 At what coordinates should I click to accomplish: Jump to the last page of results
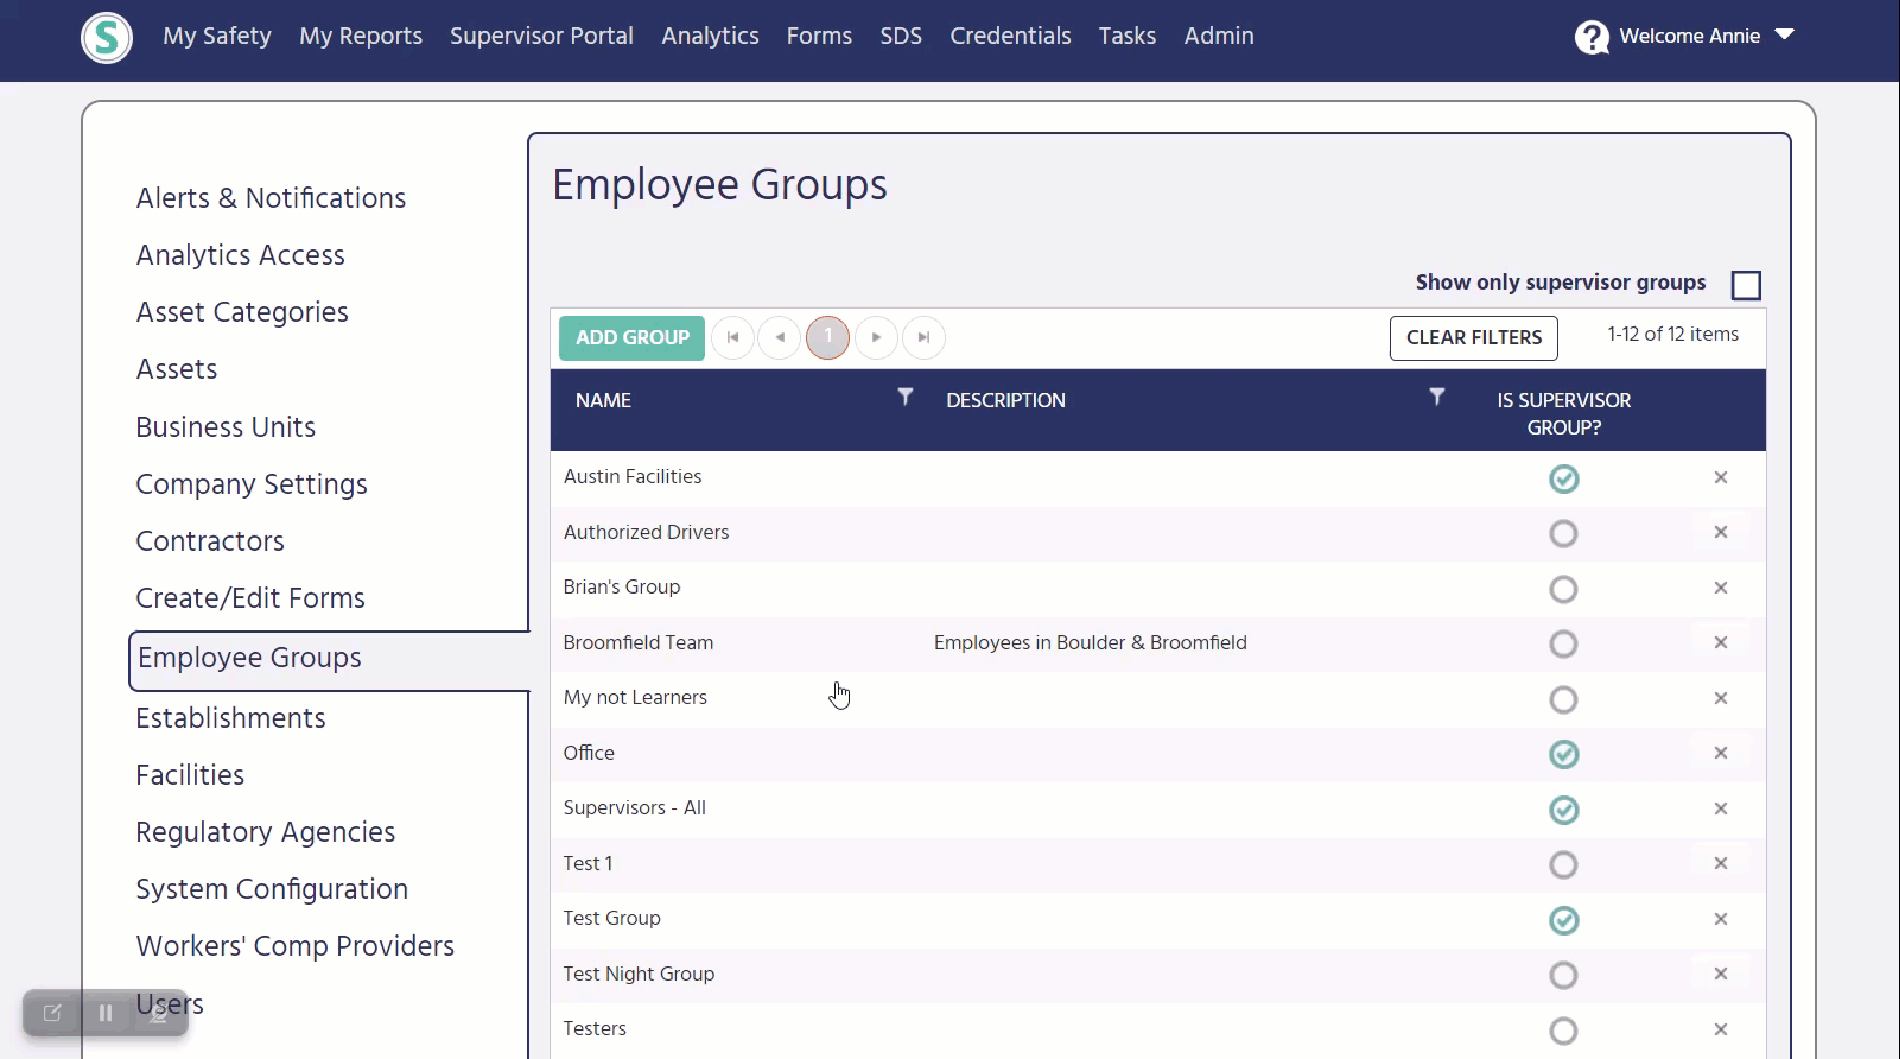pyautogui.click(x=923, y=338)
